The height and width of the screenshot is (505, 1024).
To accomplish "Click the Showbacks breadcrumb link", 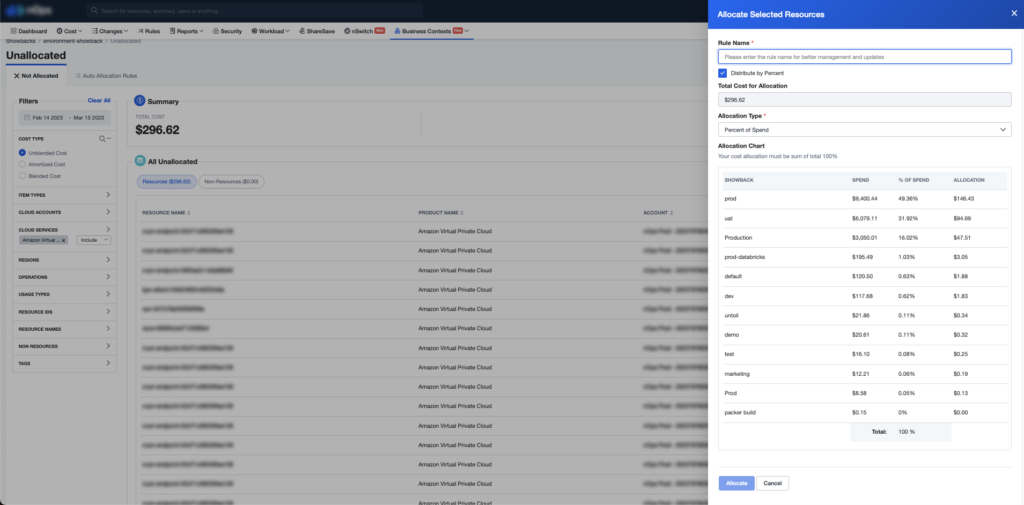I will pyautogui.click(x=20, y=41).
